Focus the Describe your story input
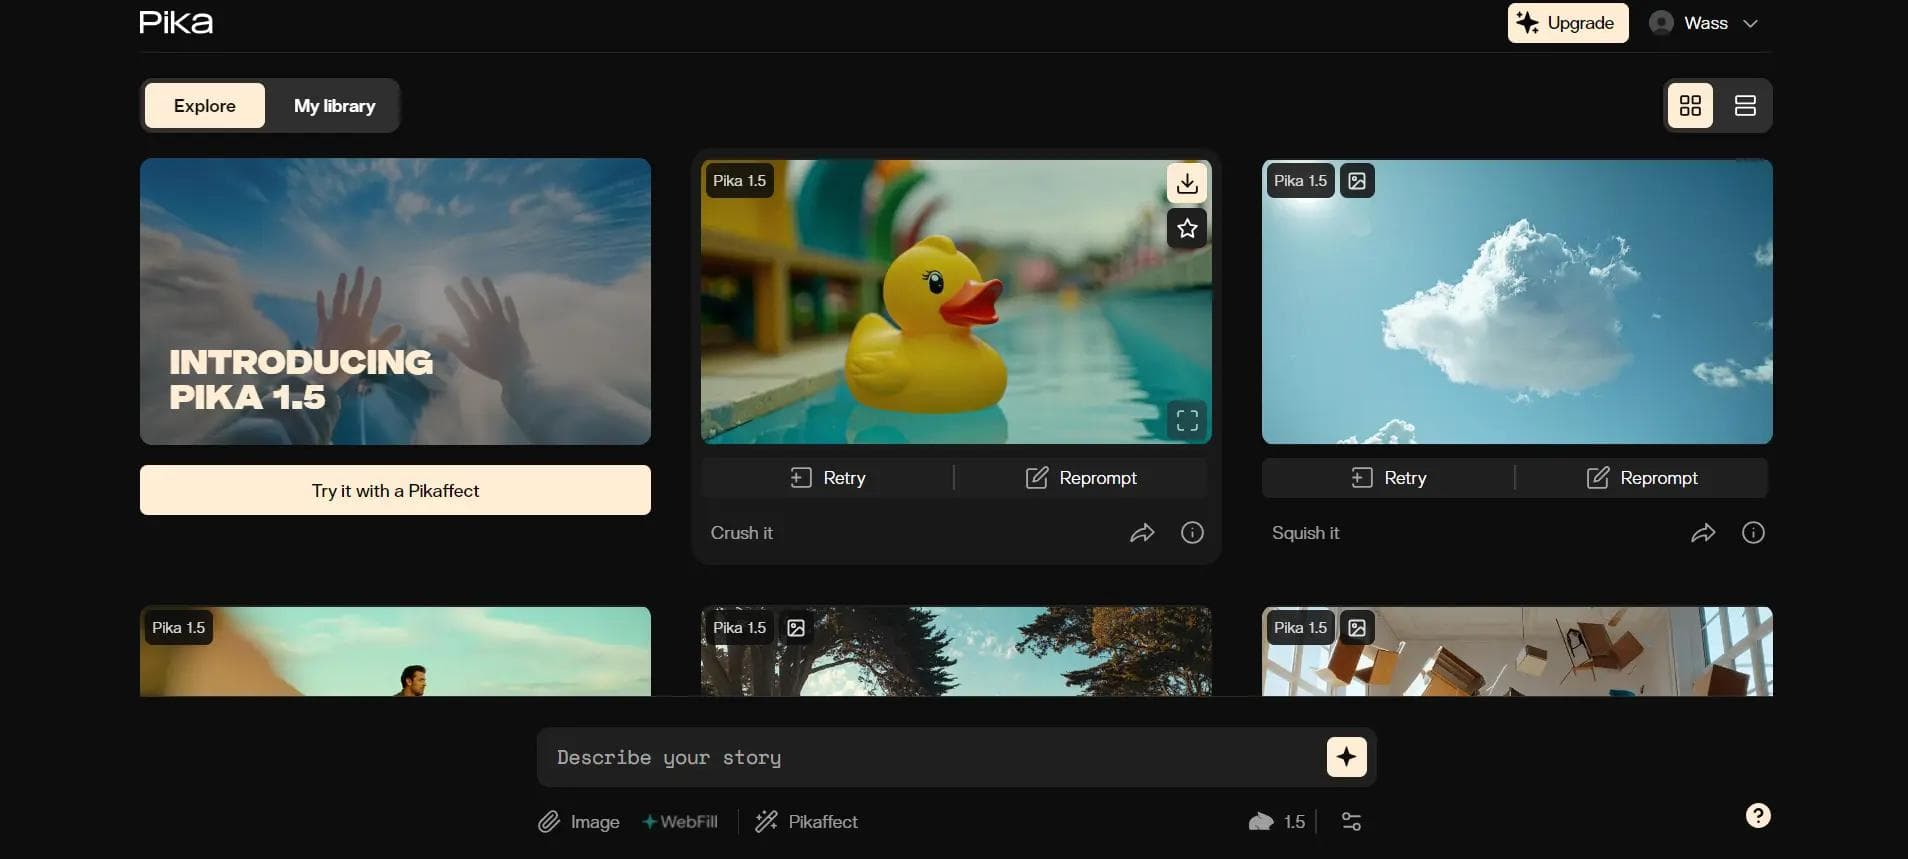 [930, 758]
